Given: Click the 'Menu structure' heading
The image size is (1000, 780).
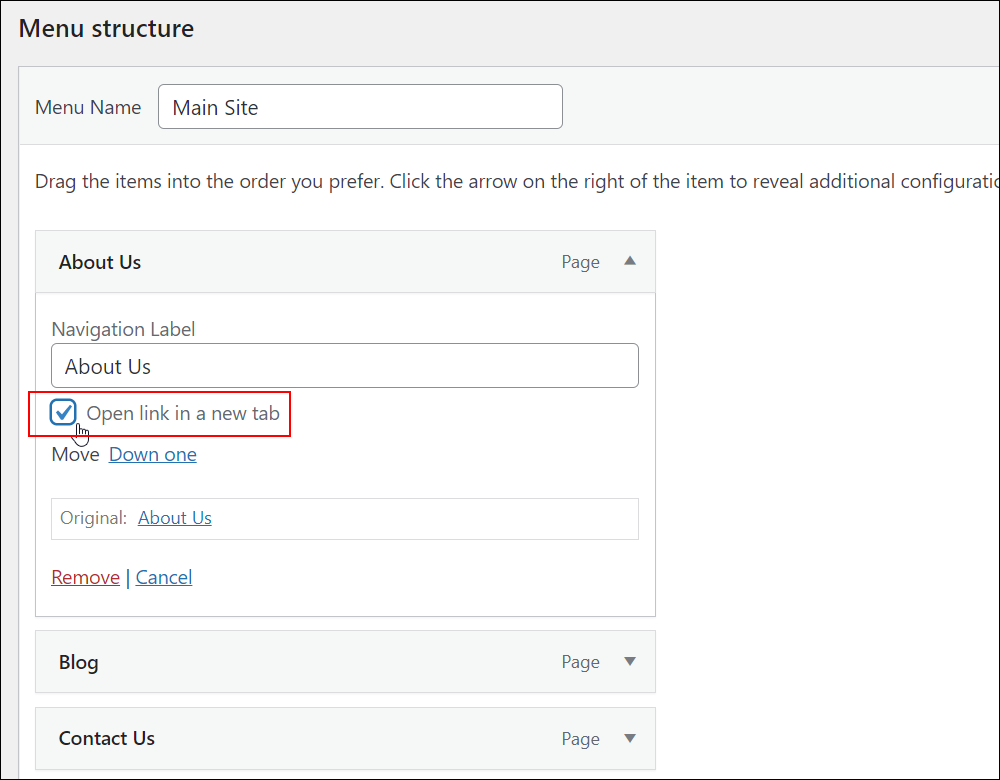Looking at the screenshot, I should 107,28.
